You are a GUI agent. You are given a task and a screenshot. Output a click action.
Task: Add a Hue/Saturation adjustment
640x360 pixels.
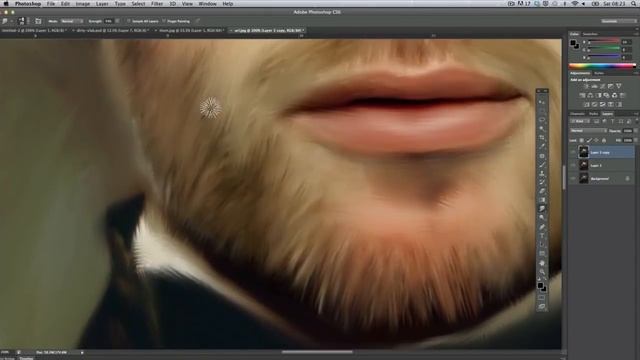pos(582,96)
